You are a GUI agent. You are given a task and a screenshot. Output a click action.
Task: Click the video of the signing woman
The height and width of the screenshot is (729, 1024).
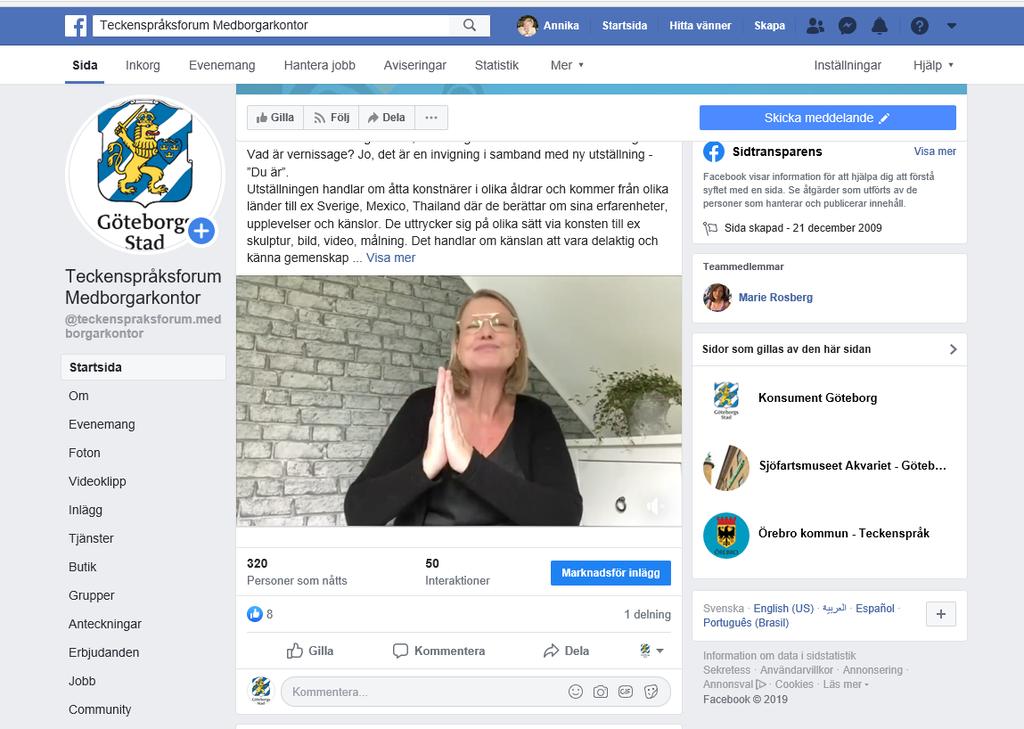459,400
